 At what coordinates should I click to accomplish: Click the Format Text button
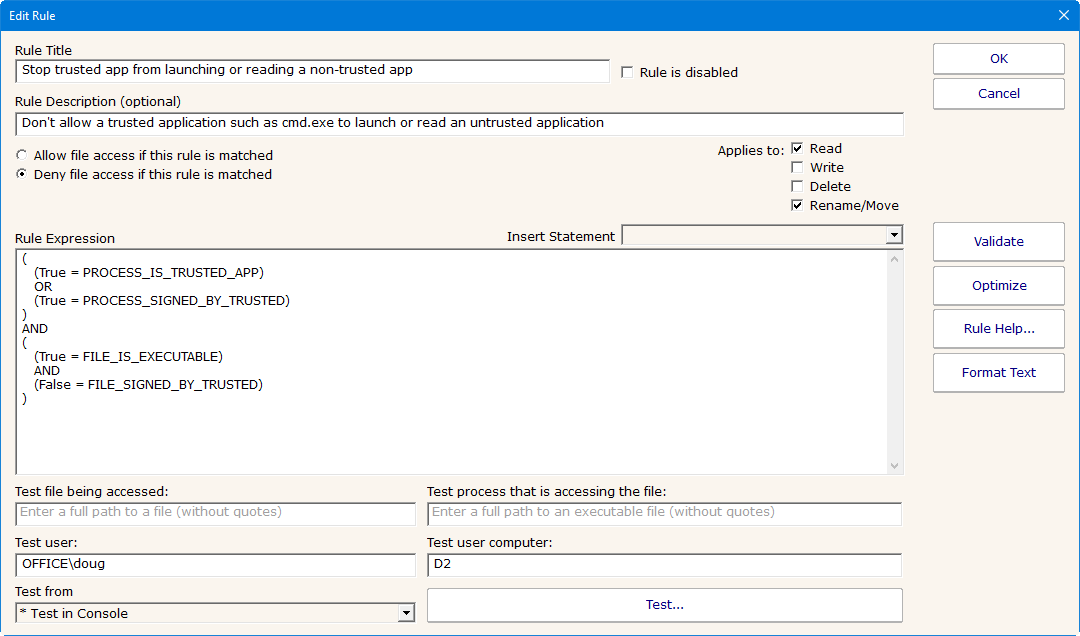(x=998, y=372)
